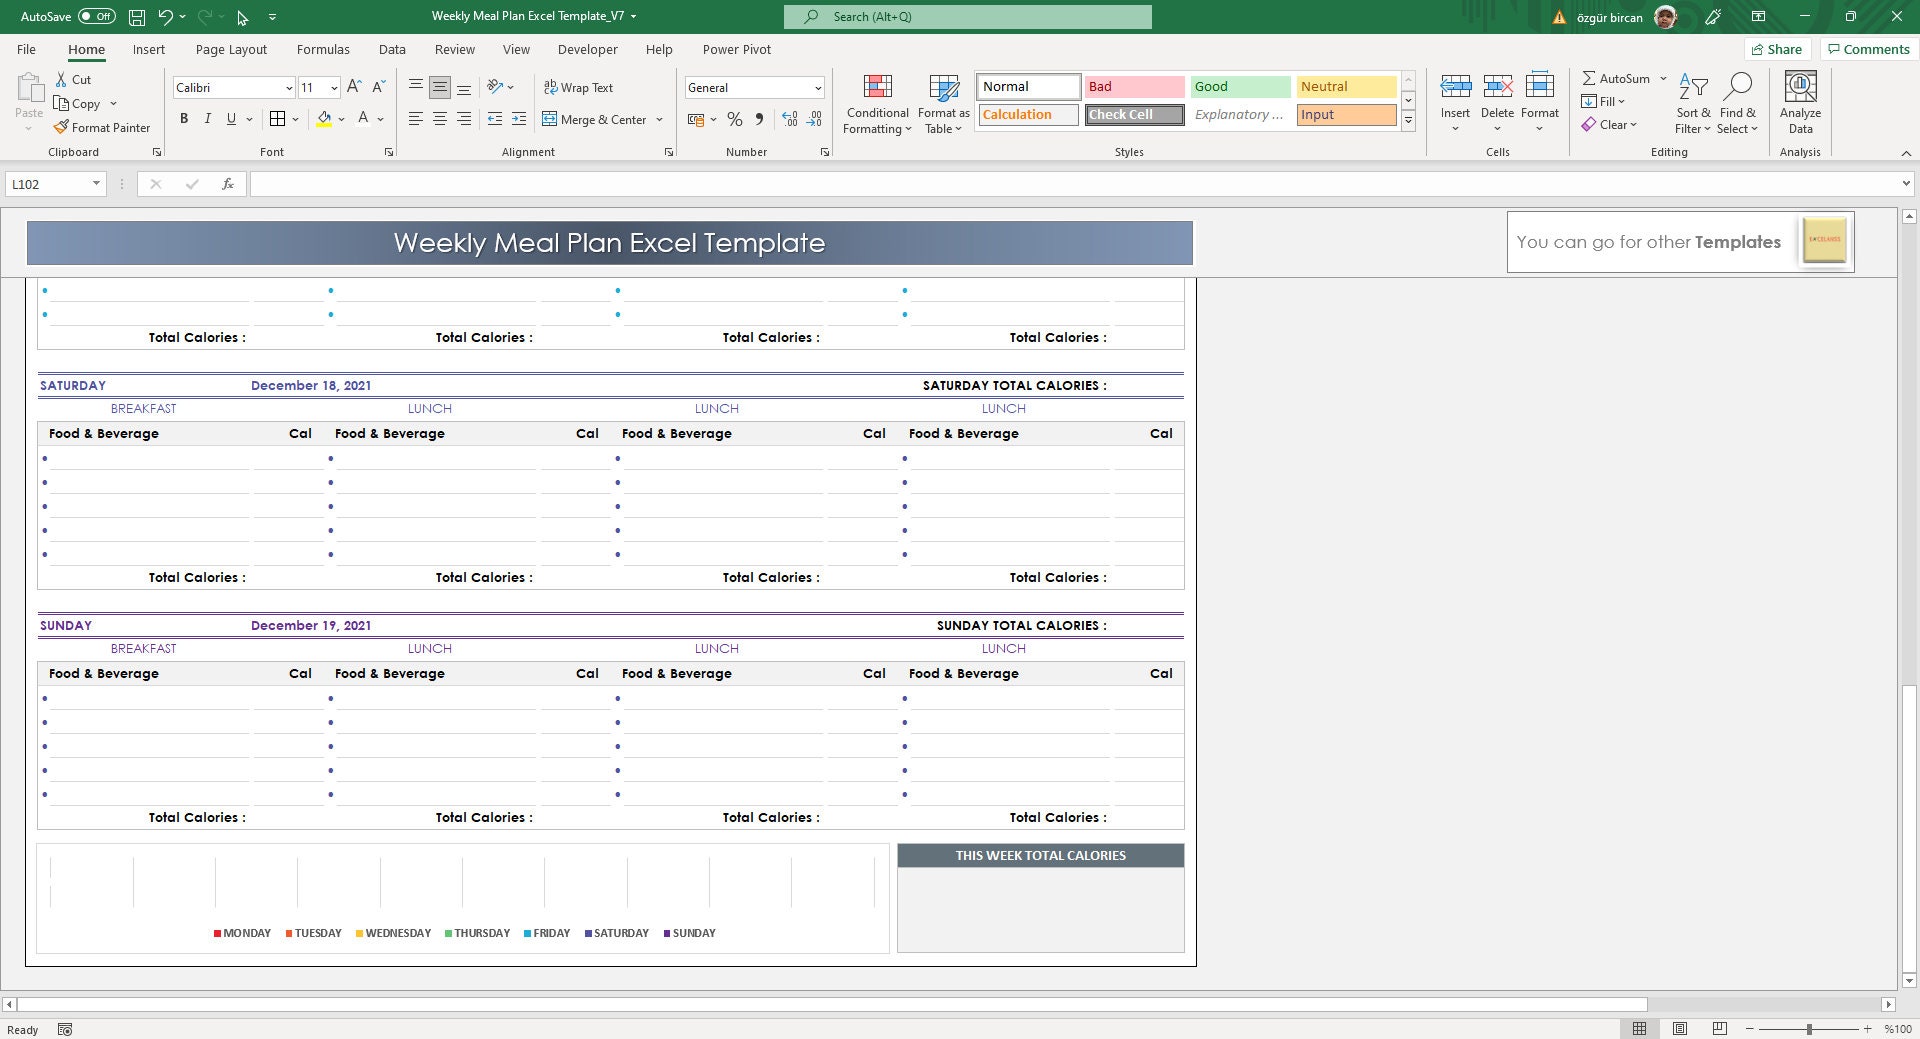Expand Name Box dropdown
The image size is (1920, 1039).
tap(96, 184)
